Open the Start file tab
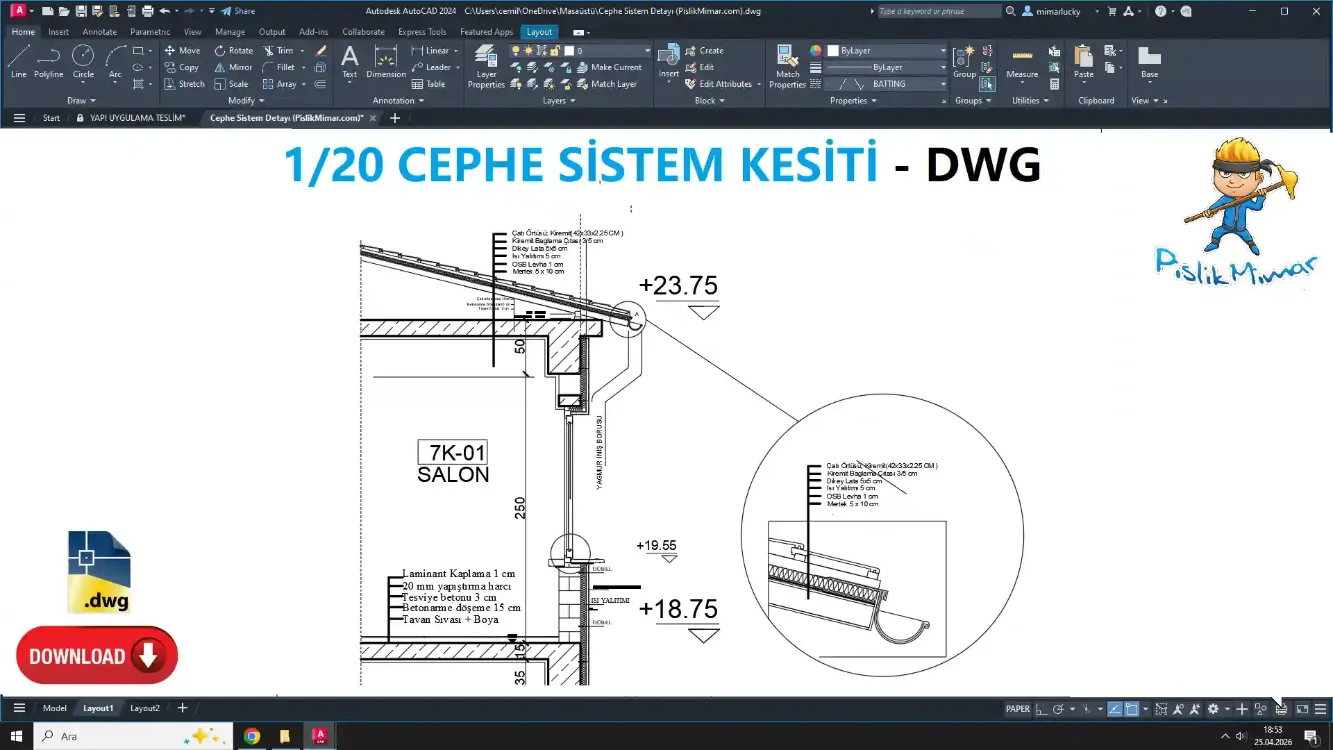This screenshot has width=1333, height=750. point(51,118)
